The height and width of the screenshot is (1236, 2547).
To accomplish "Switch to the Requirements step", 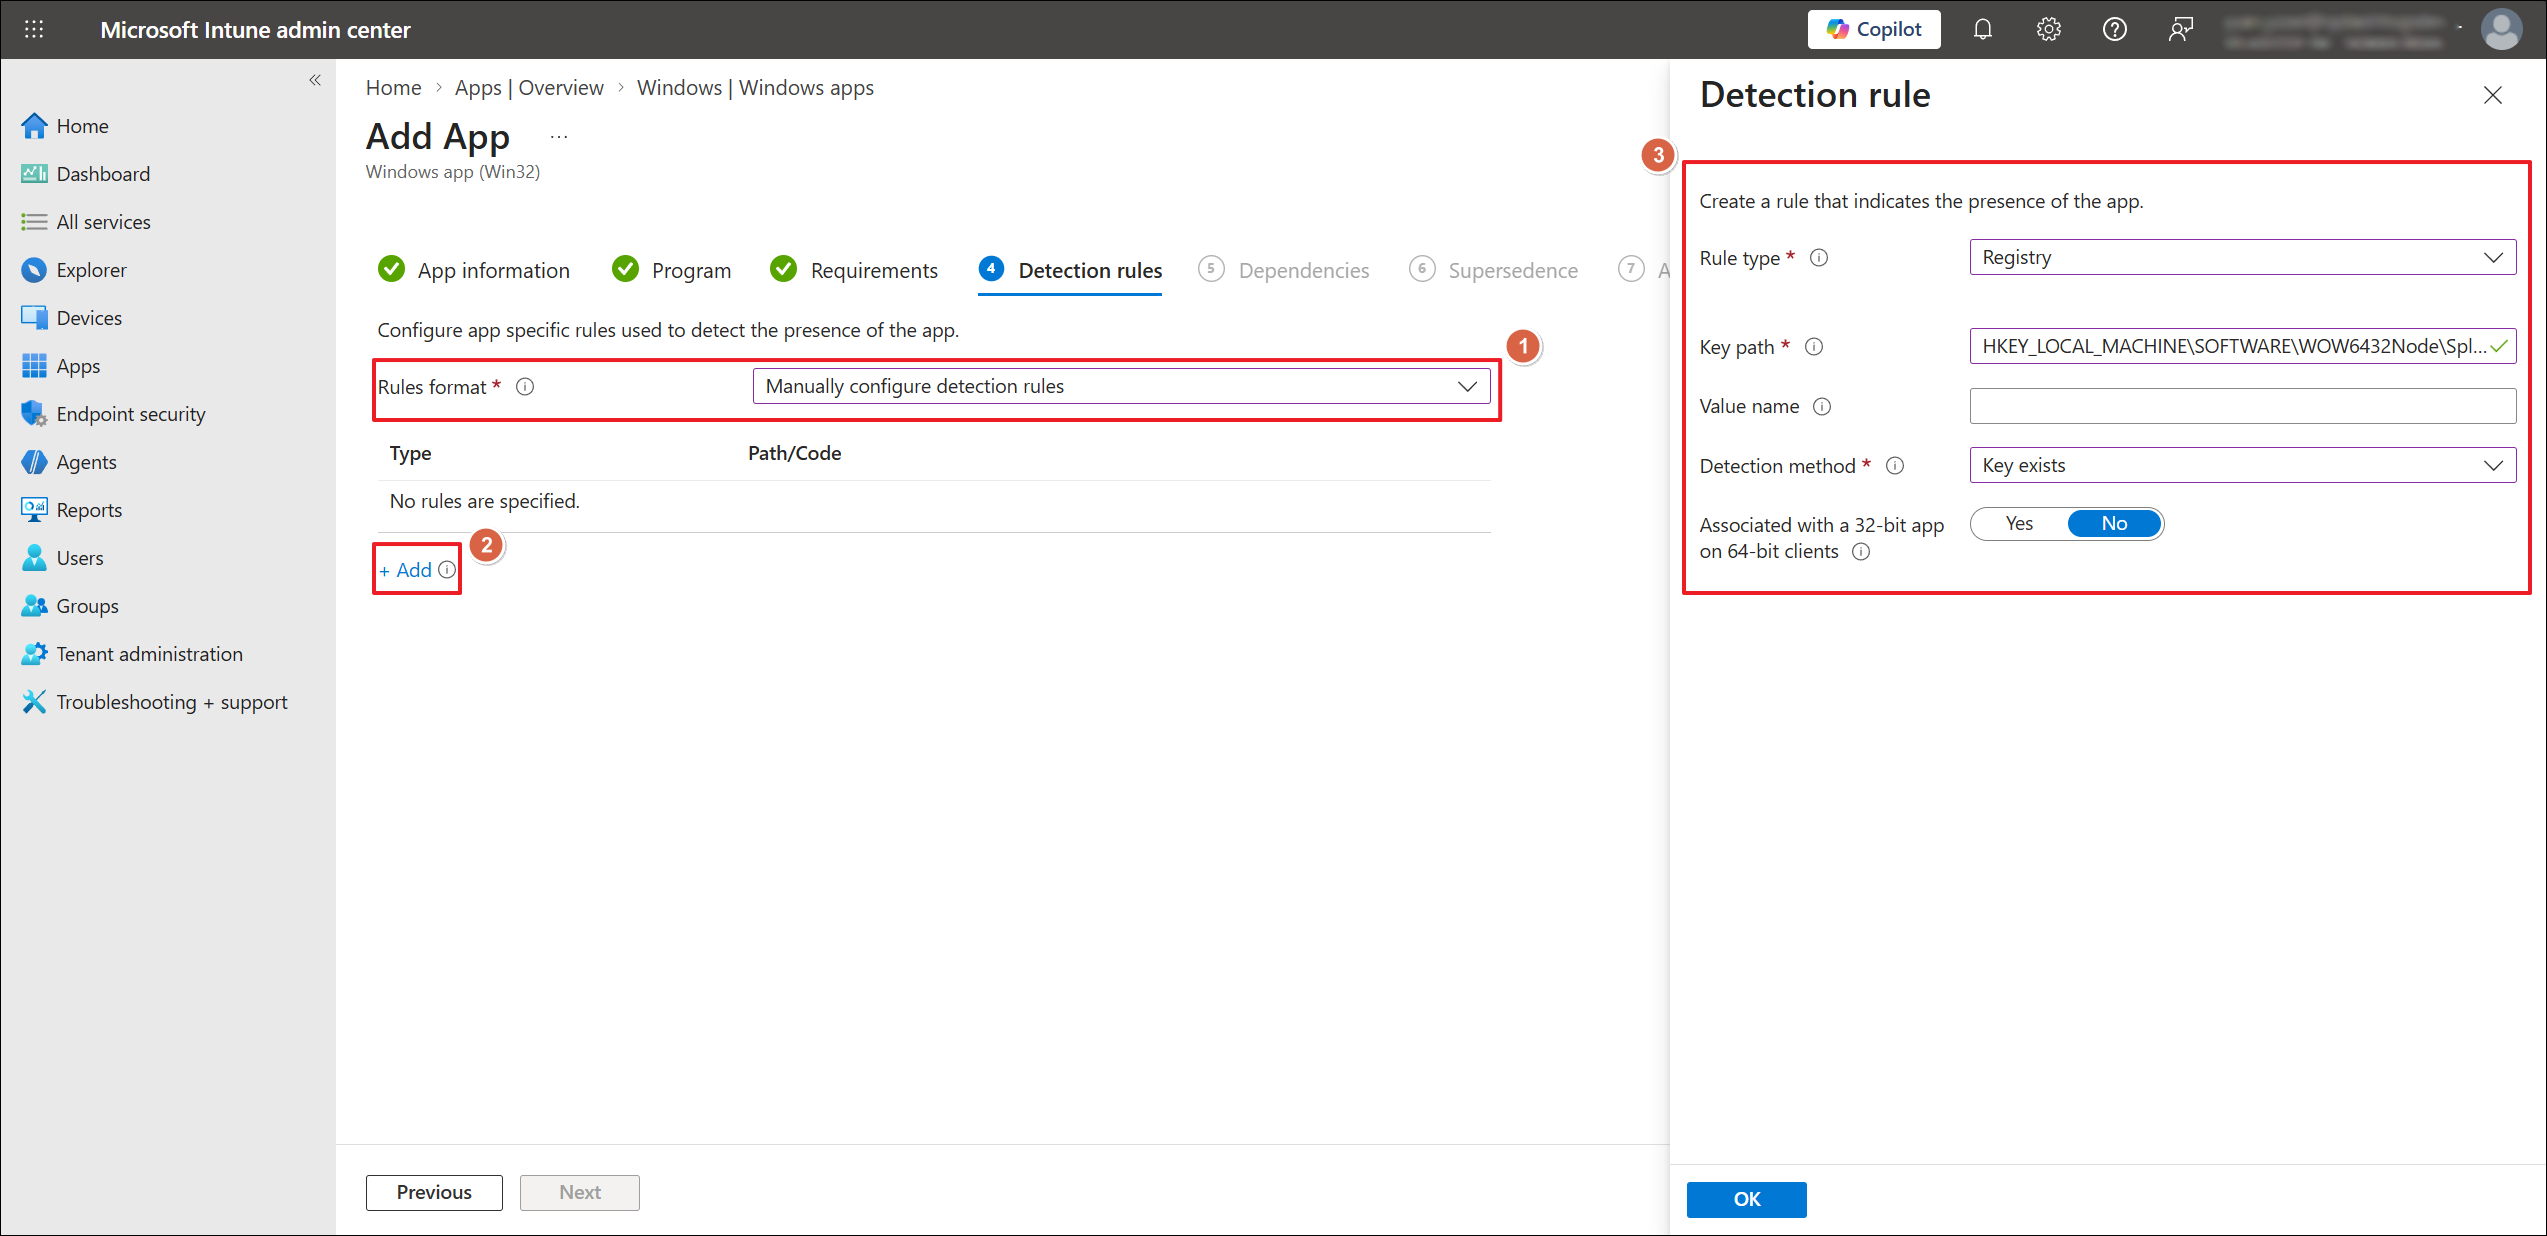I will 854,270.
